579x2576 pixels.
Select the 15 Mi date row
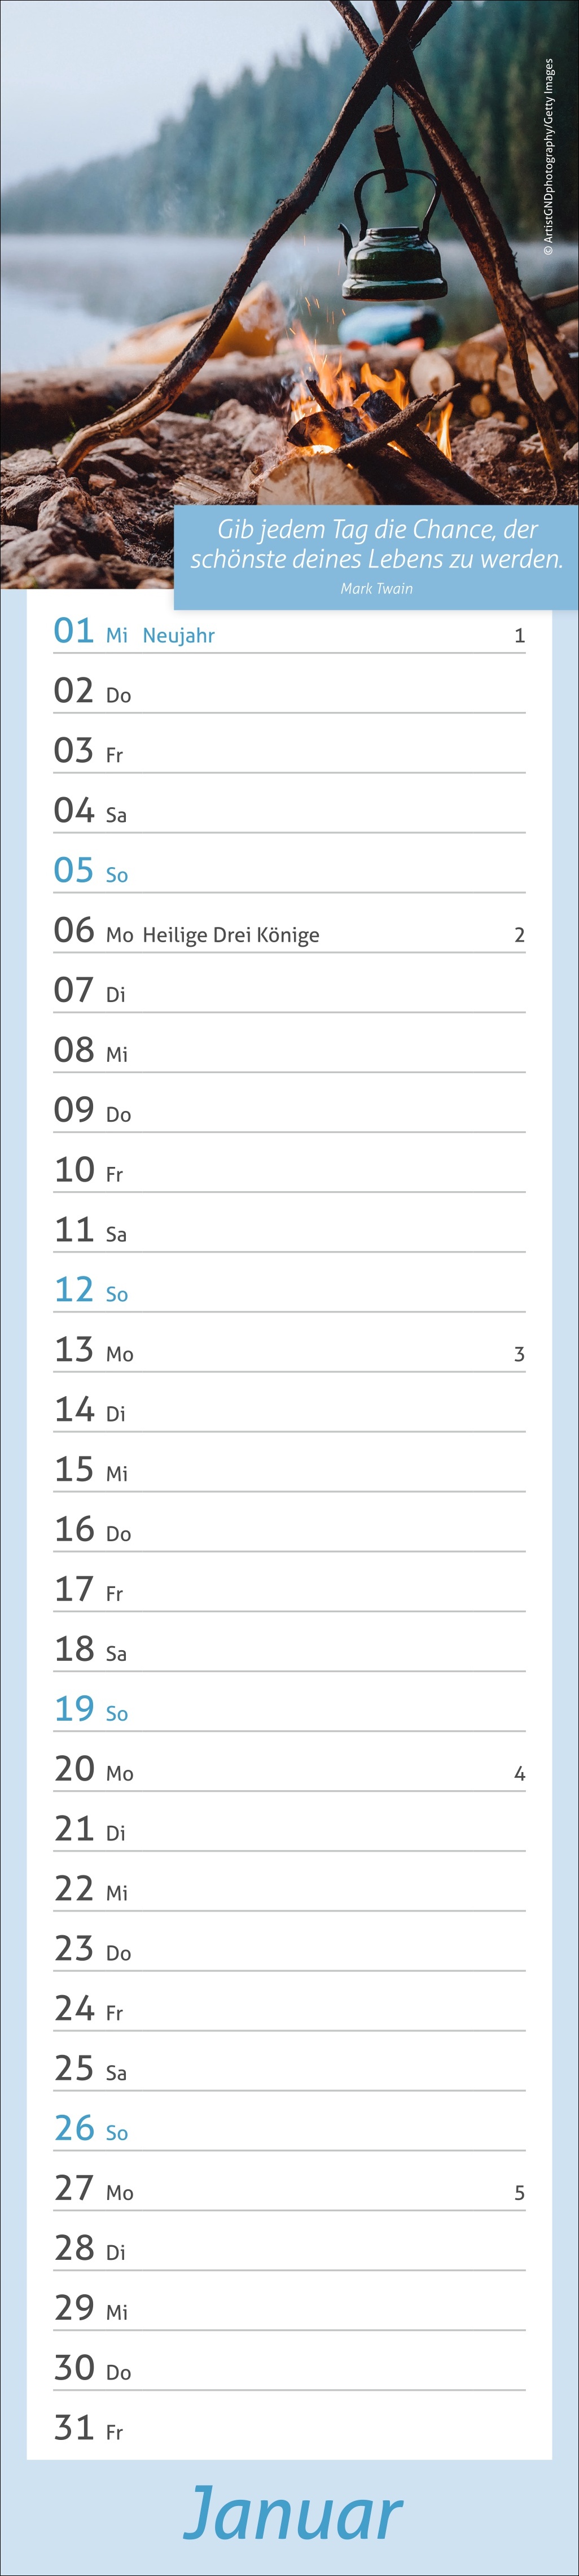289,1470
